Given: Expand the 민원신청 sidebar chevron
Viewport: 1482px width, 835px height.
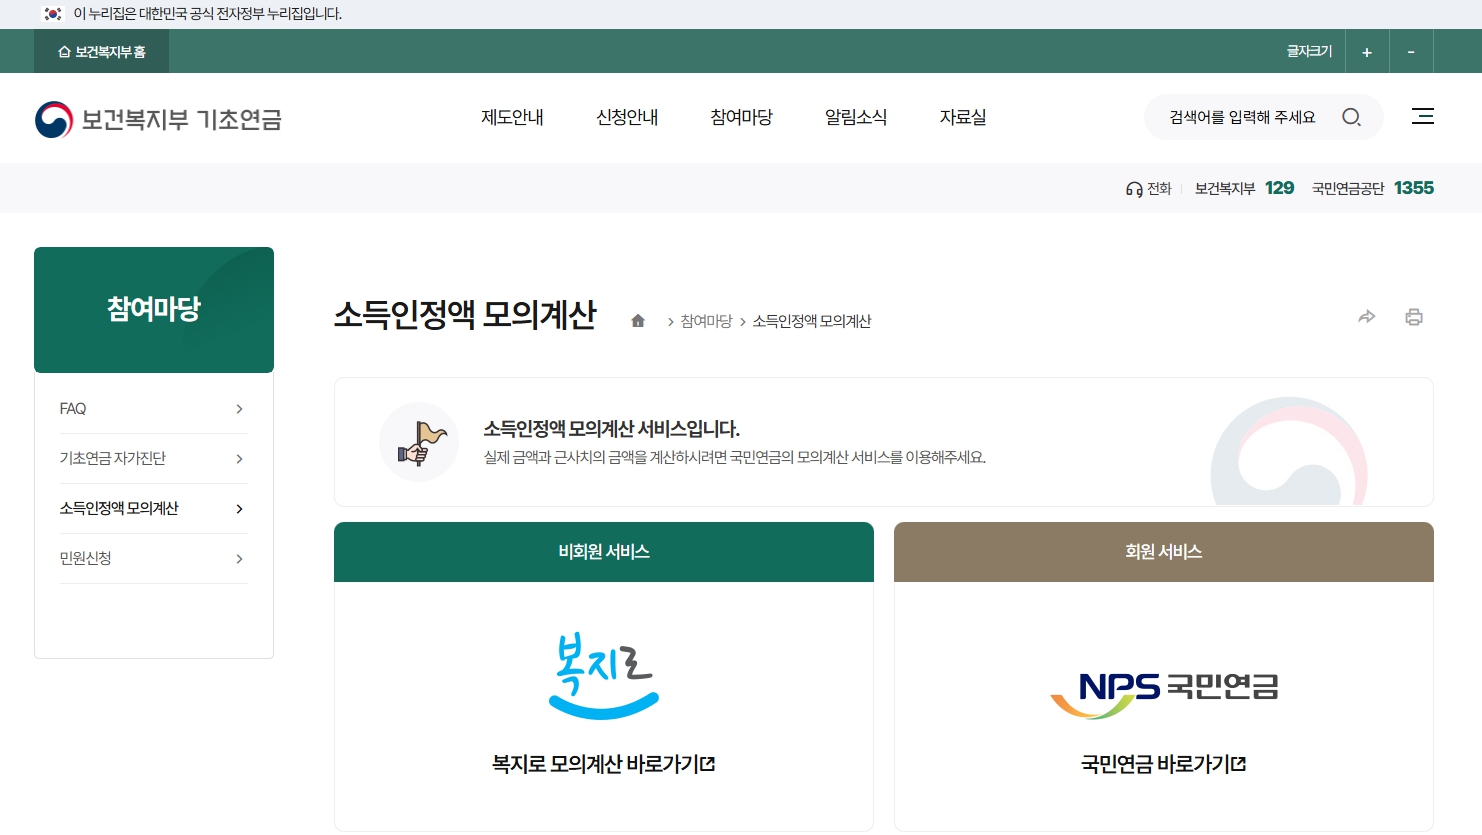Looking at the screenshot, I should [x=239, y=559].
